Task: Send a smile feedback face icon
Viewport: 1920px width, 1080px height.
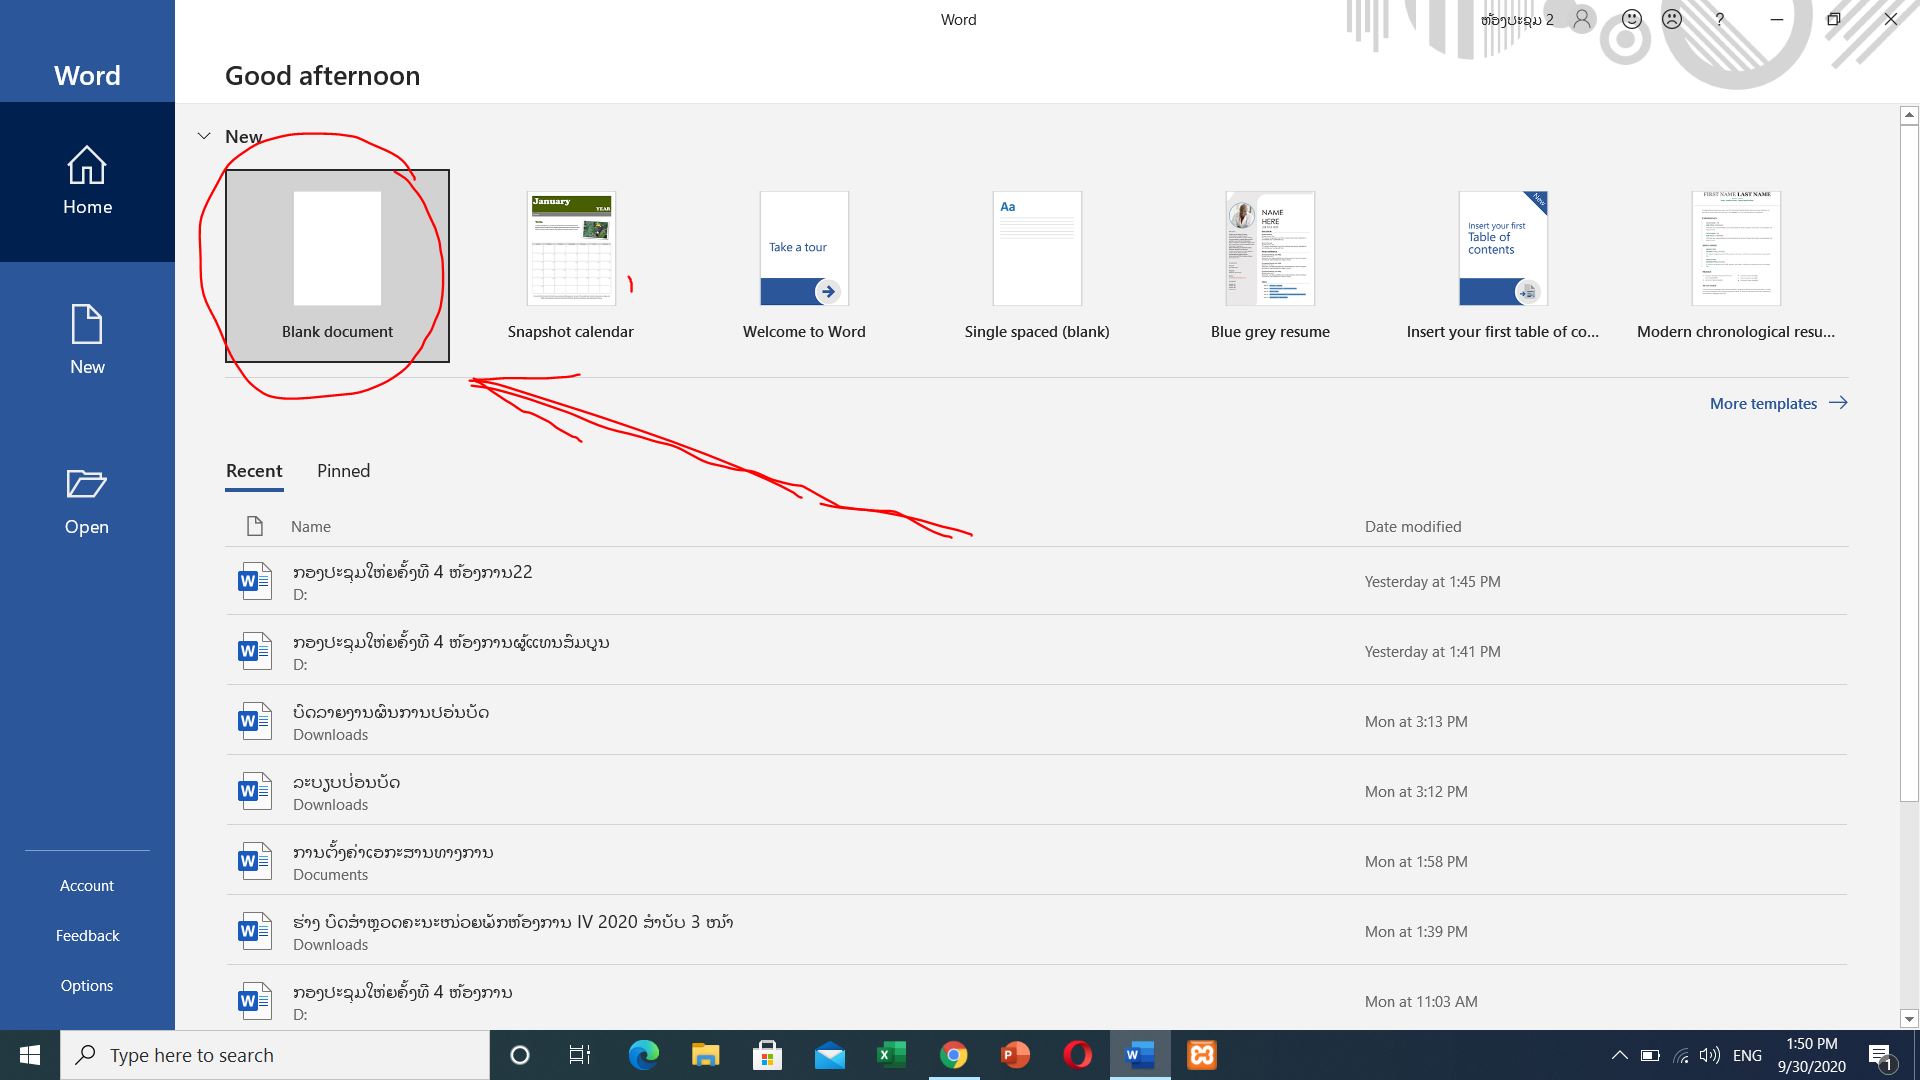Action: (1632, 19)
